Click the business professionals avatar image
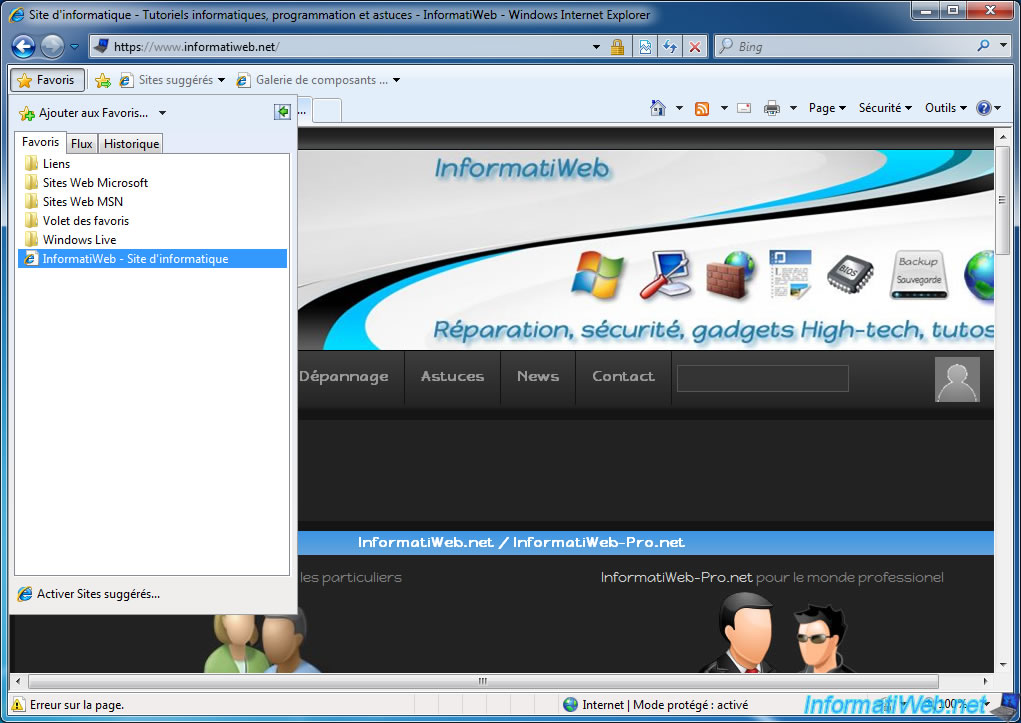 [775, 632]
